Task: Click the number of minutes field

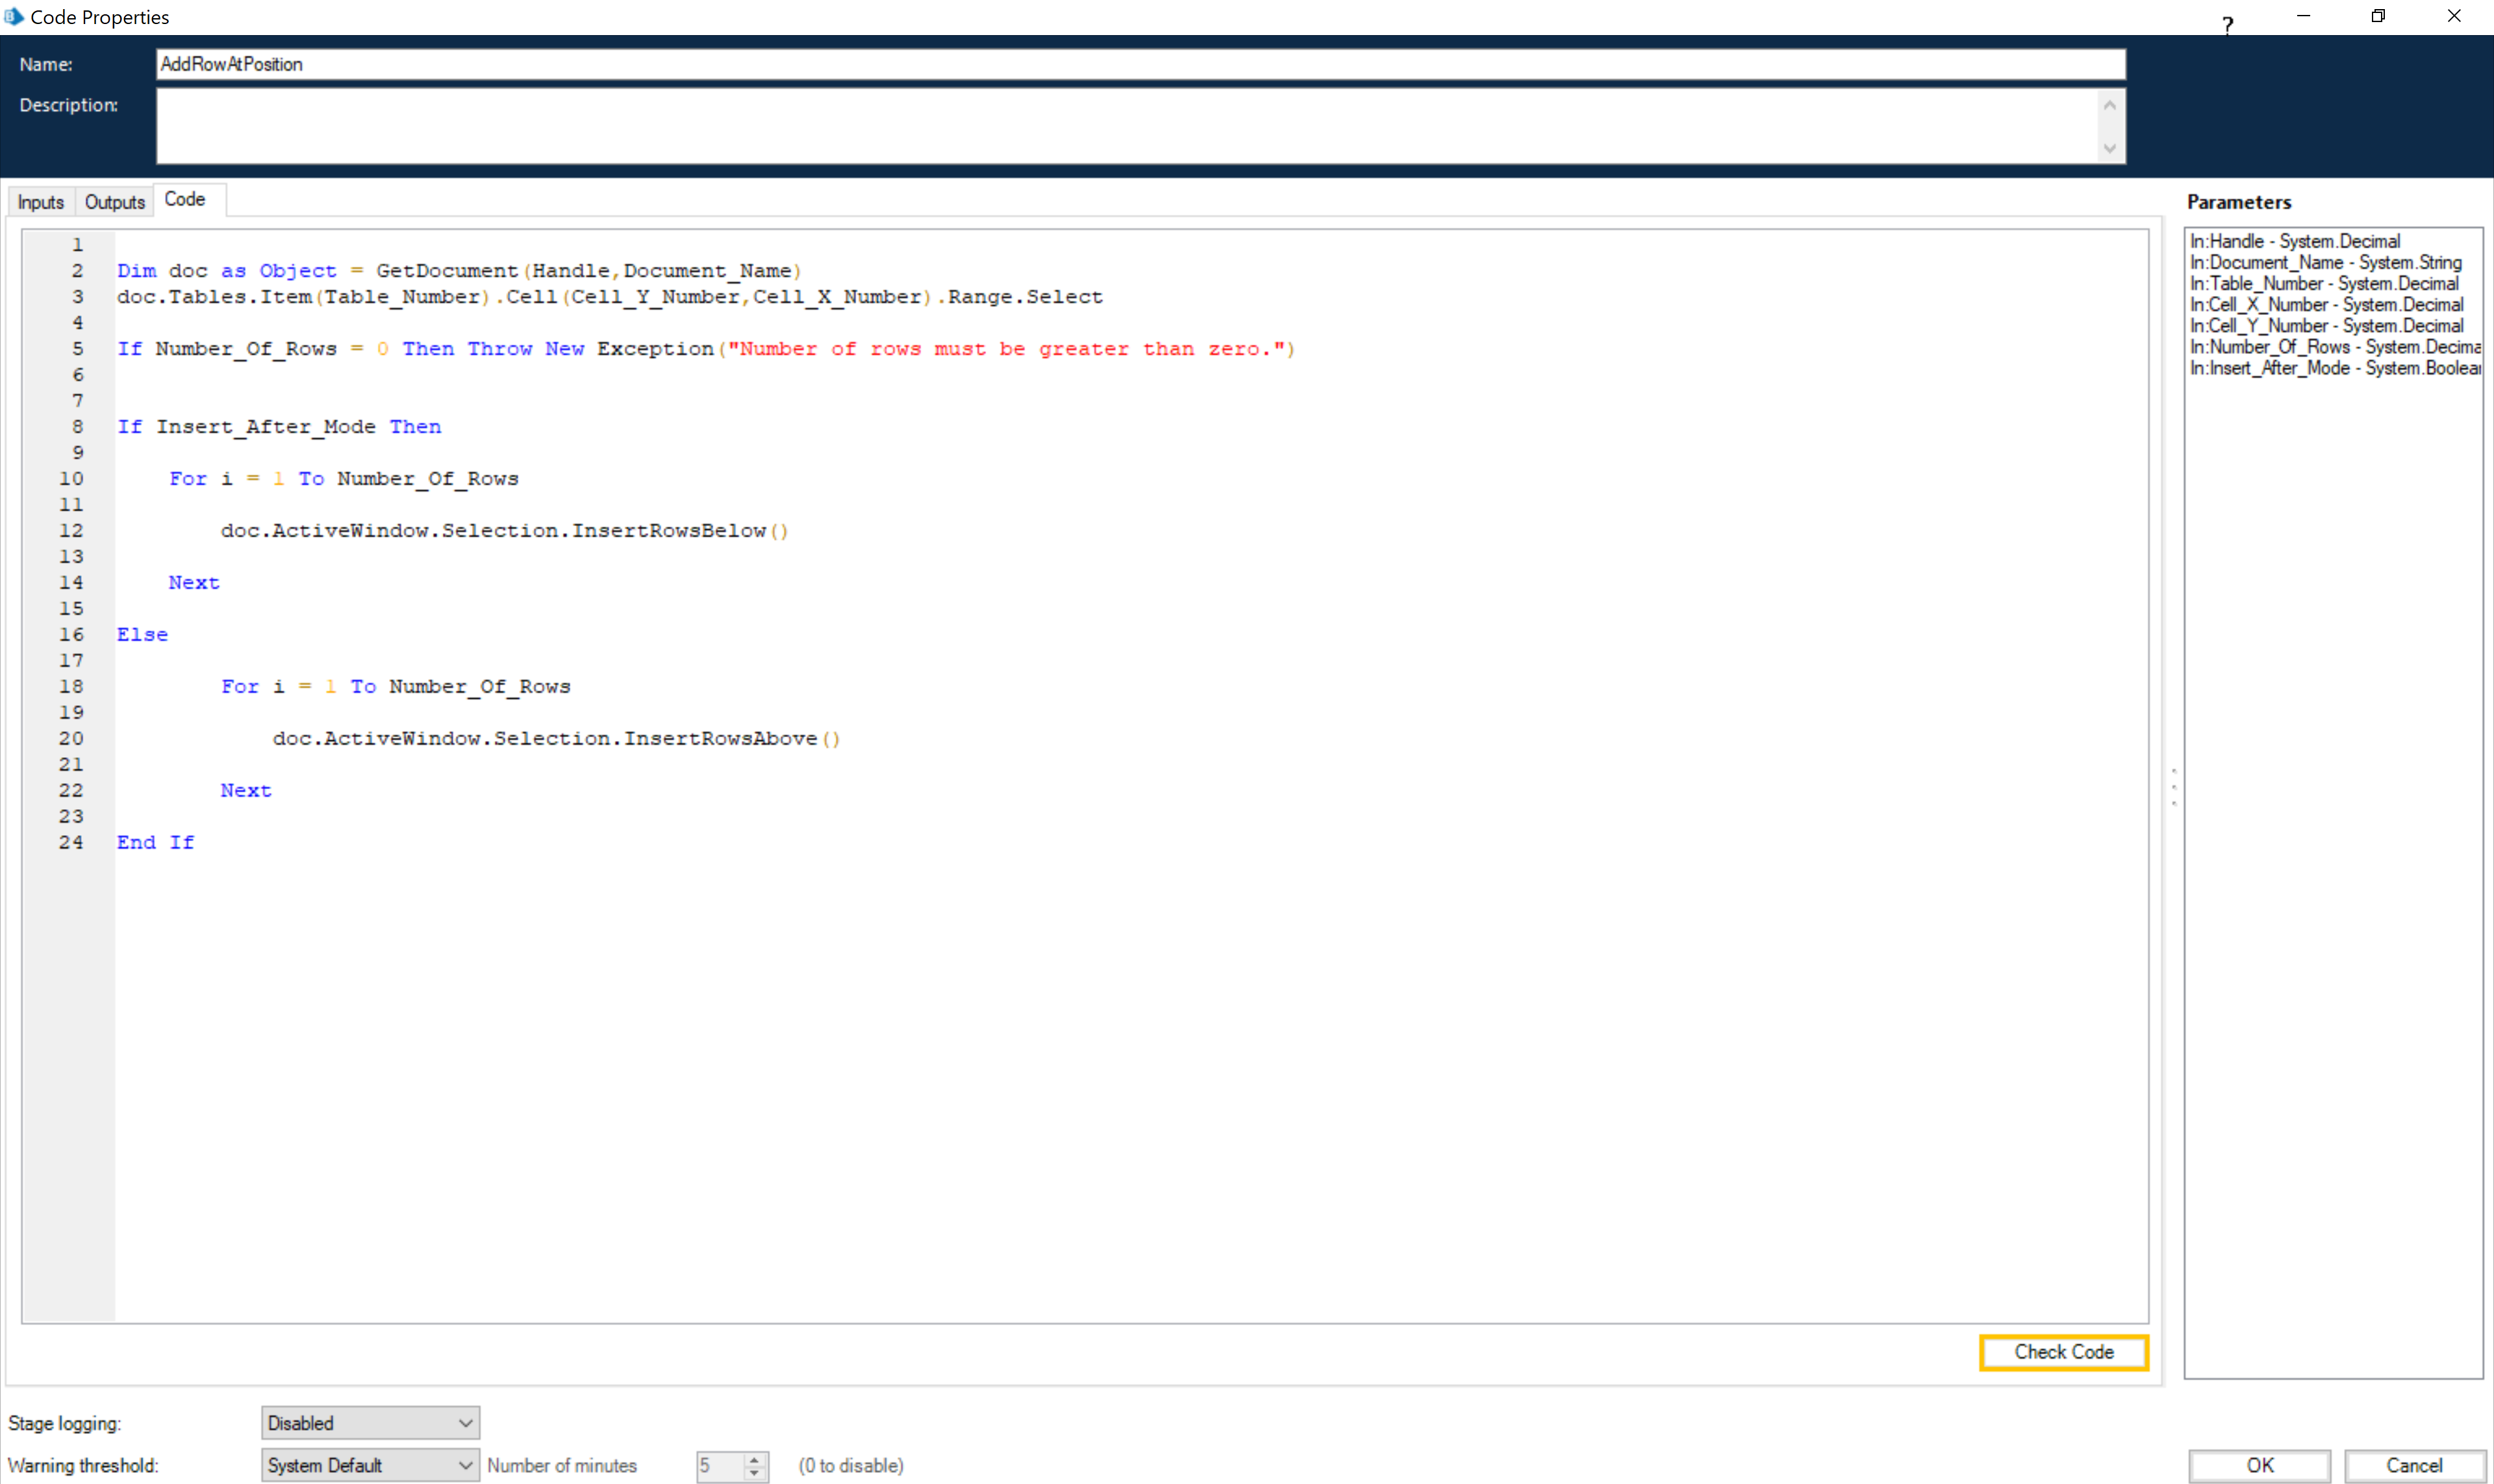Action: click(721, 1466)
